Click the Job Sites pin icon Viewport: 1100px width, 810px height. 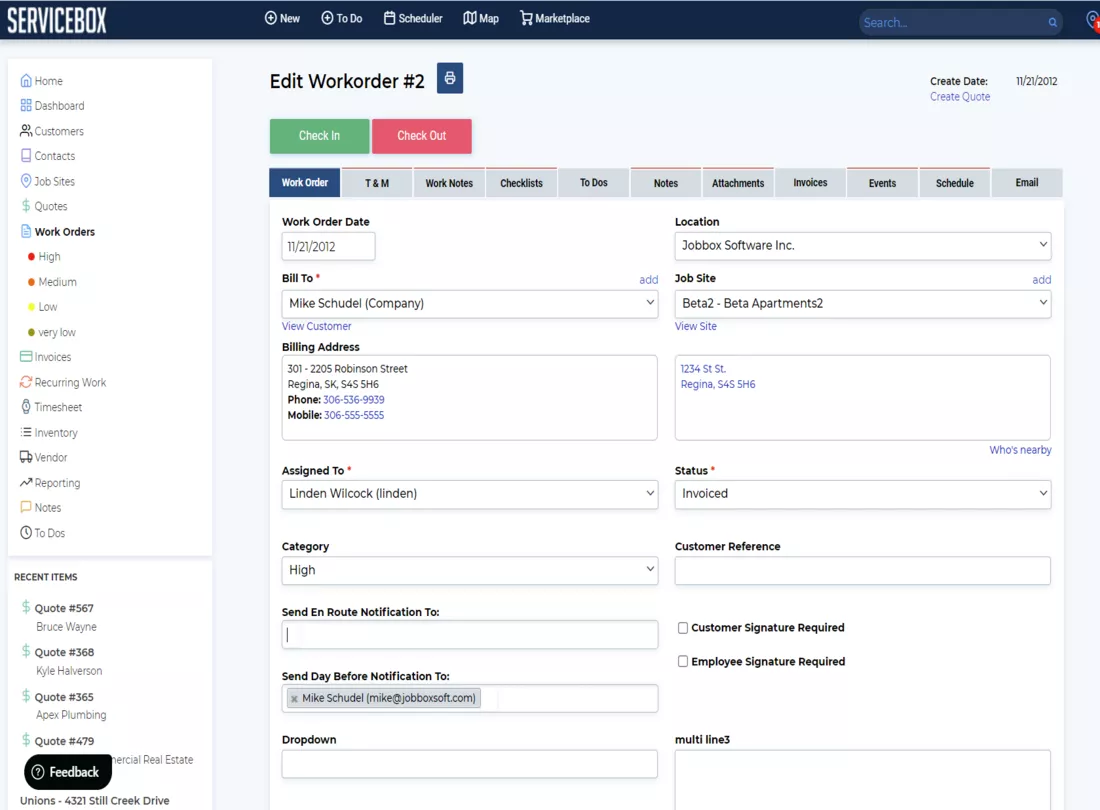click(26, 181)
